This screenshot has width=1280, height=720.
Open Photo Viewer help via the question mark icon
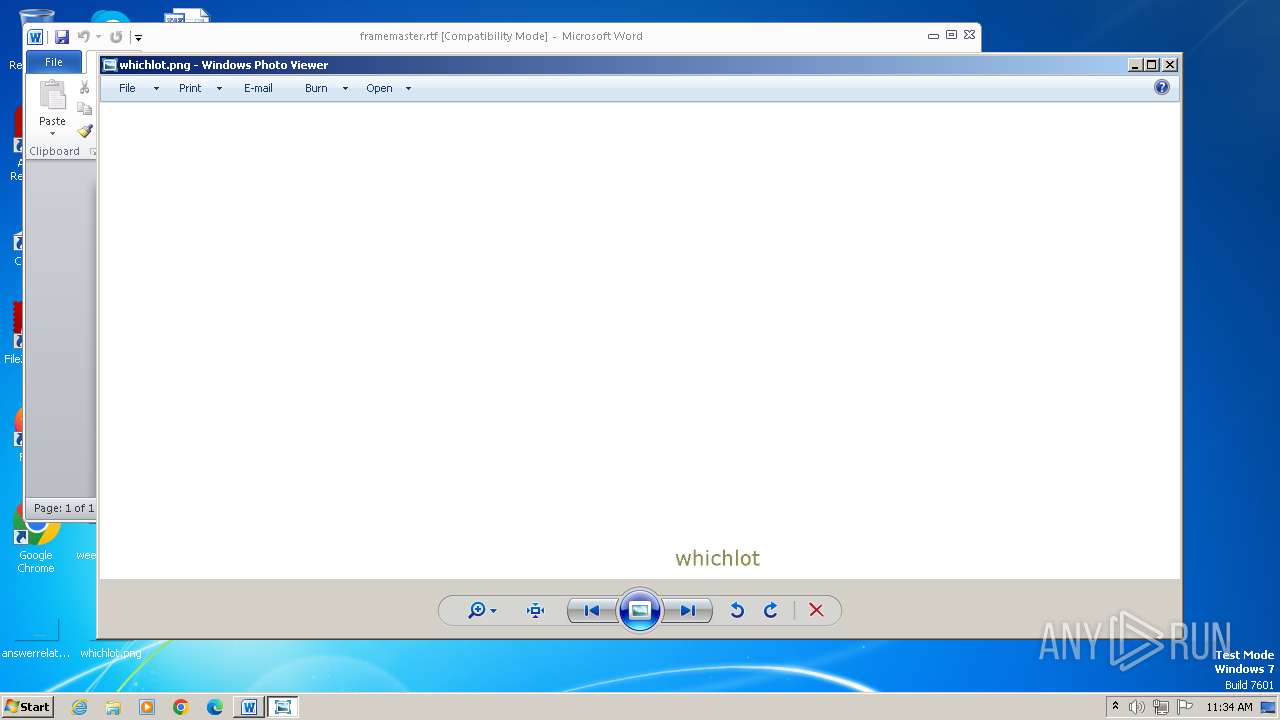pos(1162,88)
